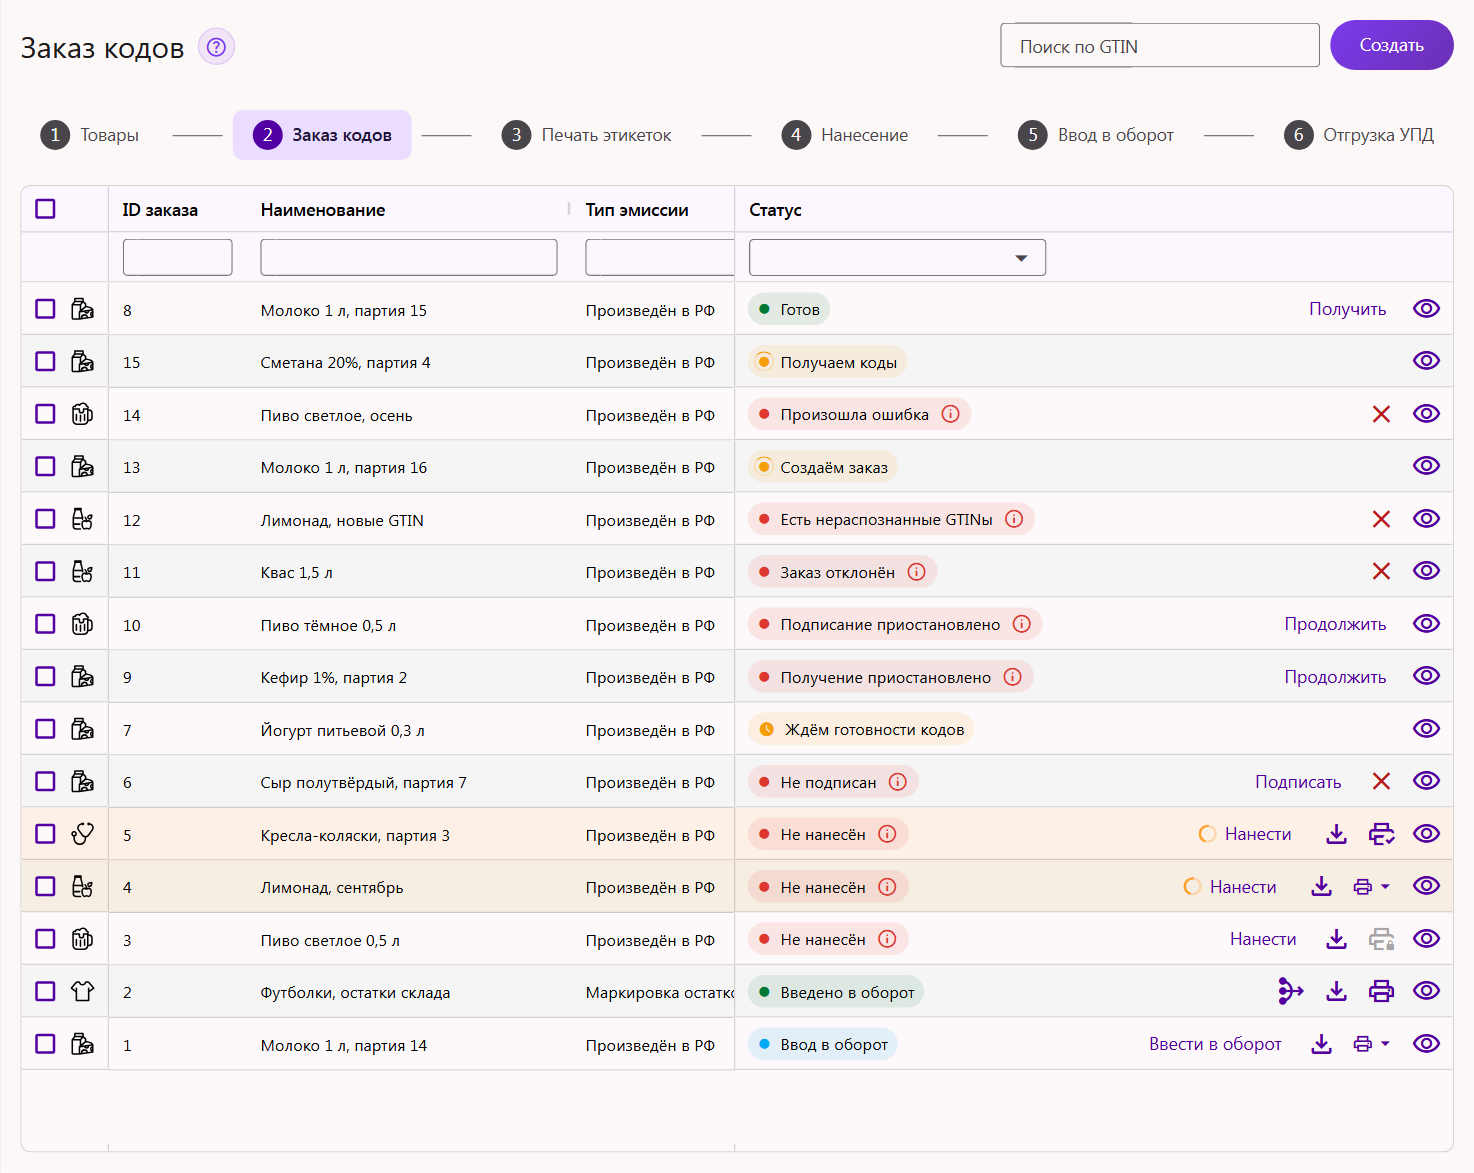
Task: Download codes for Кресла-коляски, партия 3
Action: coord(1336,834)
